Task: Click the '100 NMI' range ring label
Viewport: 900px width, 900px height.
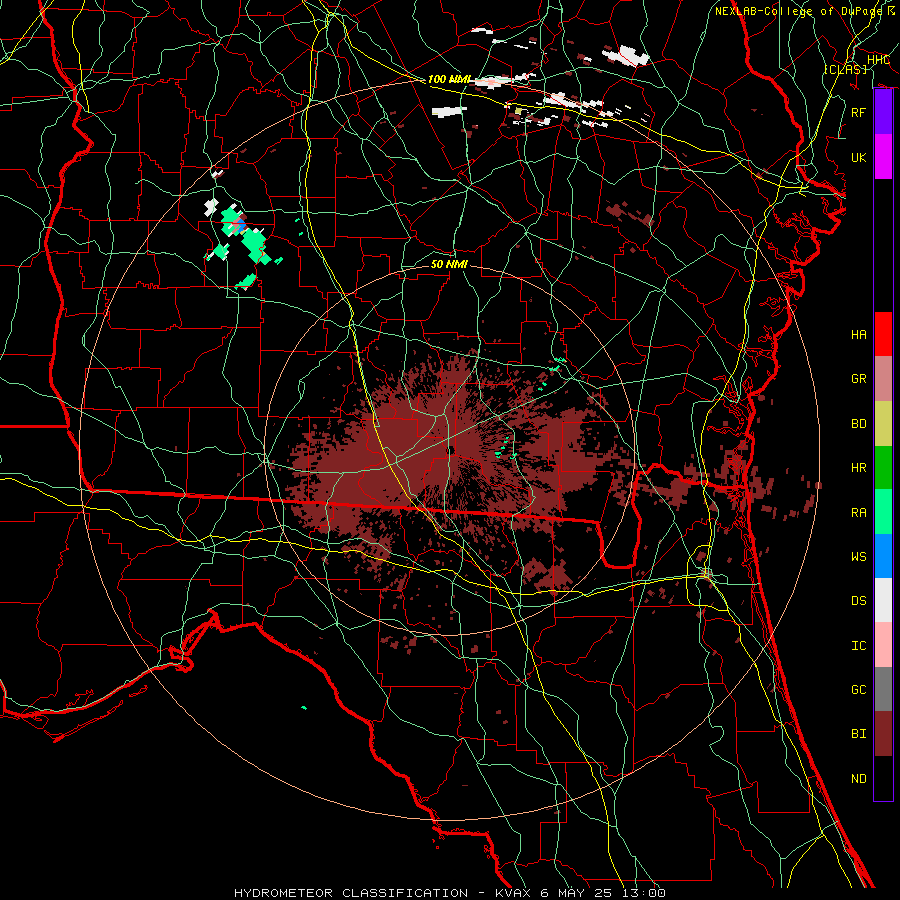Action: coord(449,79)
